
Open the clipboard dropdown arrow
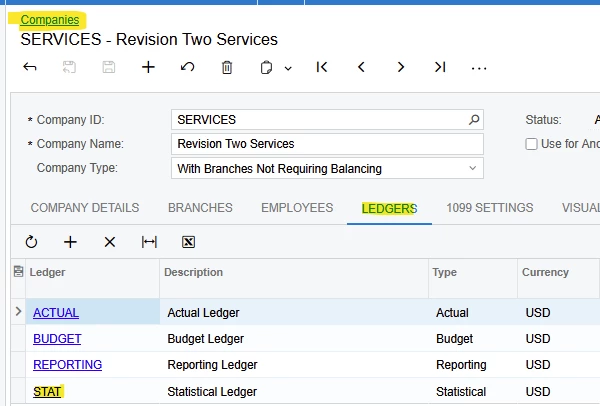coord(288,68)
